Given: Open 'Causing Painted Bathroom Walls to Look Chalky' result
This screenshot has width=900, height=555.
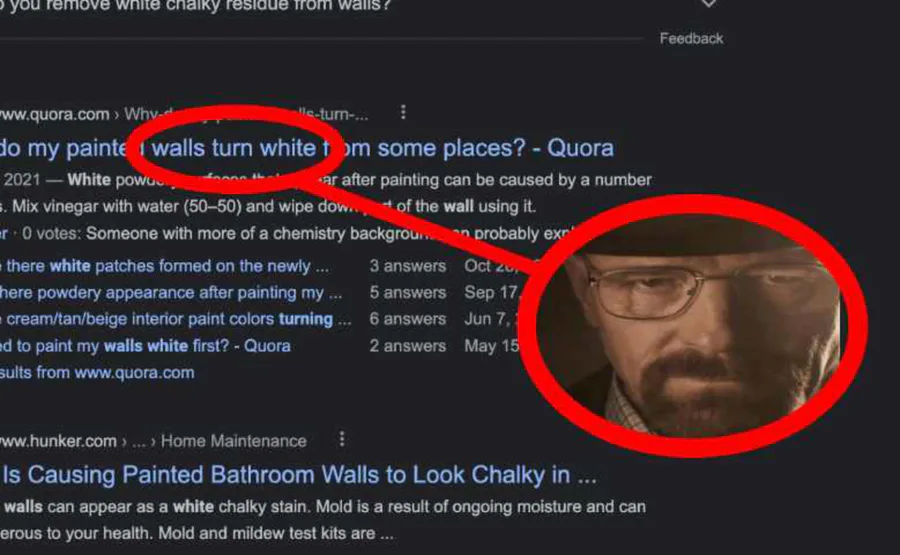Looking at the screenshot, I should tap(298, 475).
